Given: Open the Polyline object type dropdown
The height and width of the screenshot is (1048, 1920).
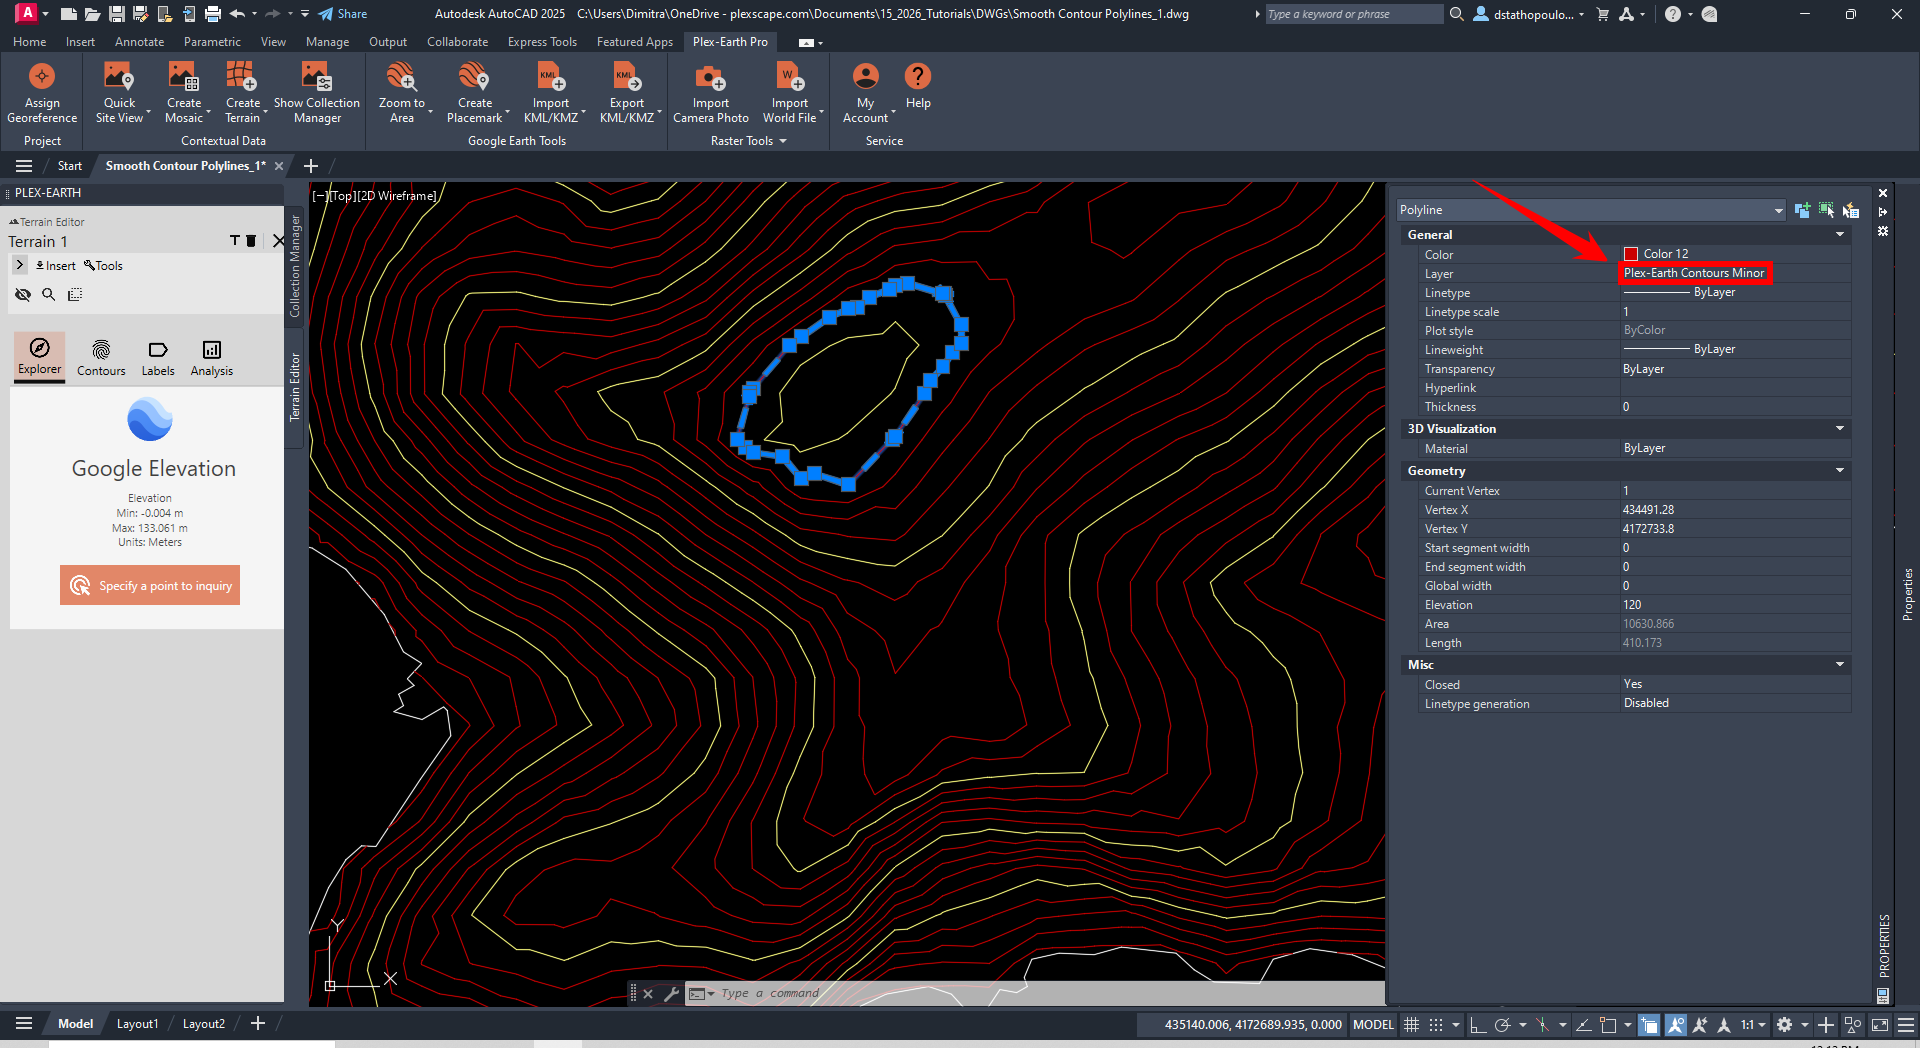Looking at the screenshot, I should pyautogui.click(x=1591, y=210).
